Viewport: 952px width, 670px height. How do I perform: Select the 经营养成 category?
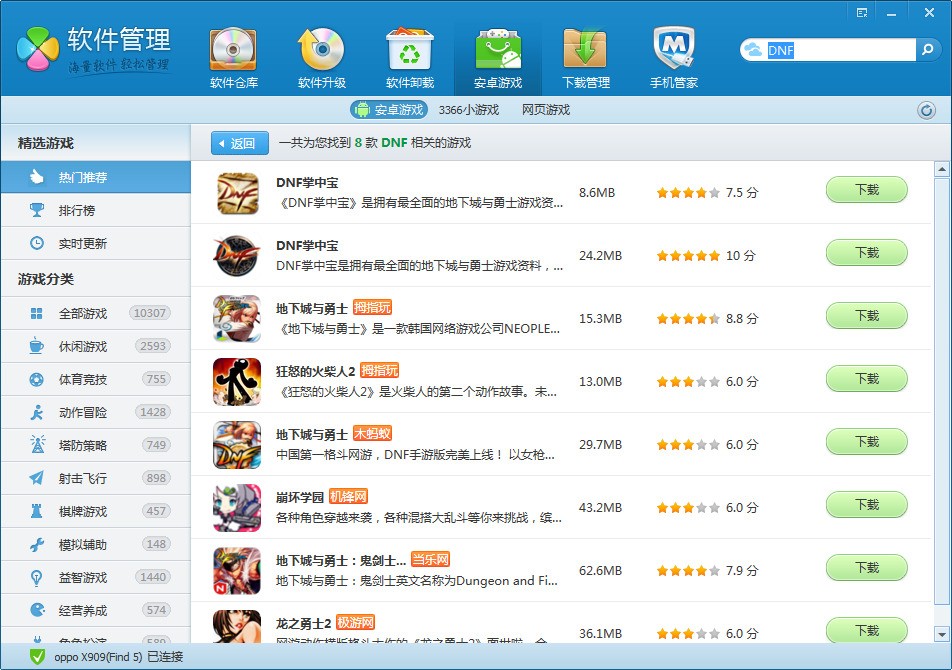[96, 611]
